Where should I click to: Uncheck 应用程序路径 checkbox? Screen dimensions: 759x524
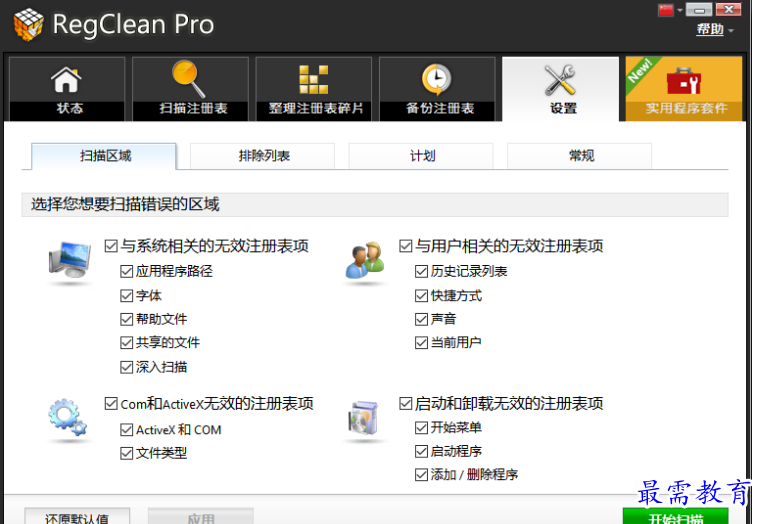(126, 271)
